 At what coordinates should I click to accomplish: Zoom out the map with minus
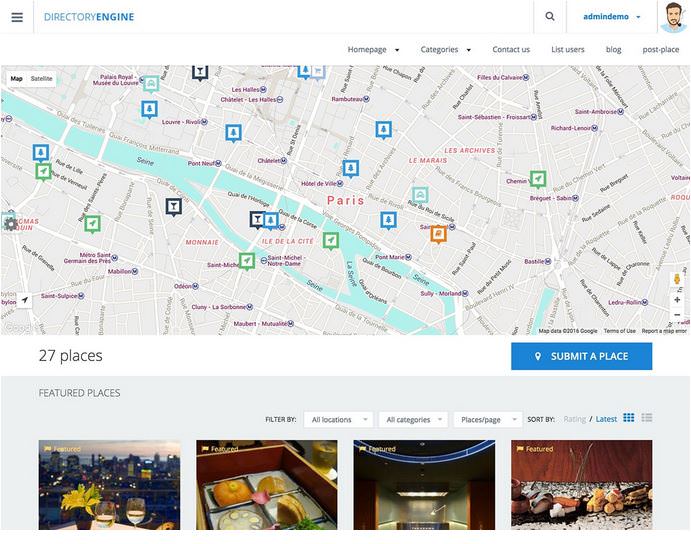click(677, 315)
